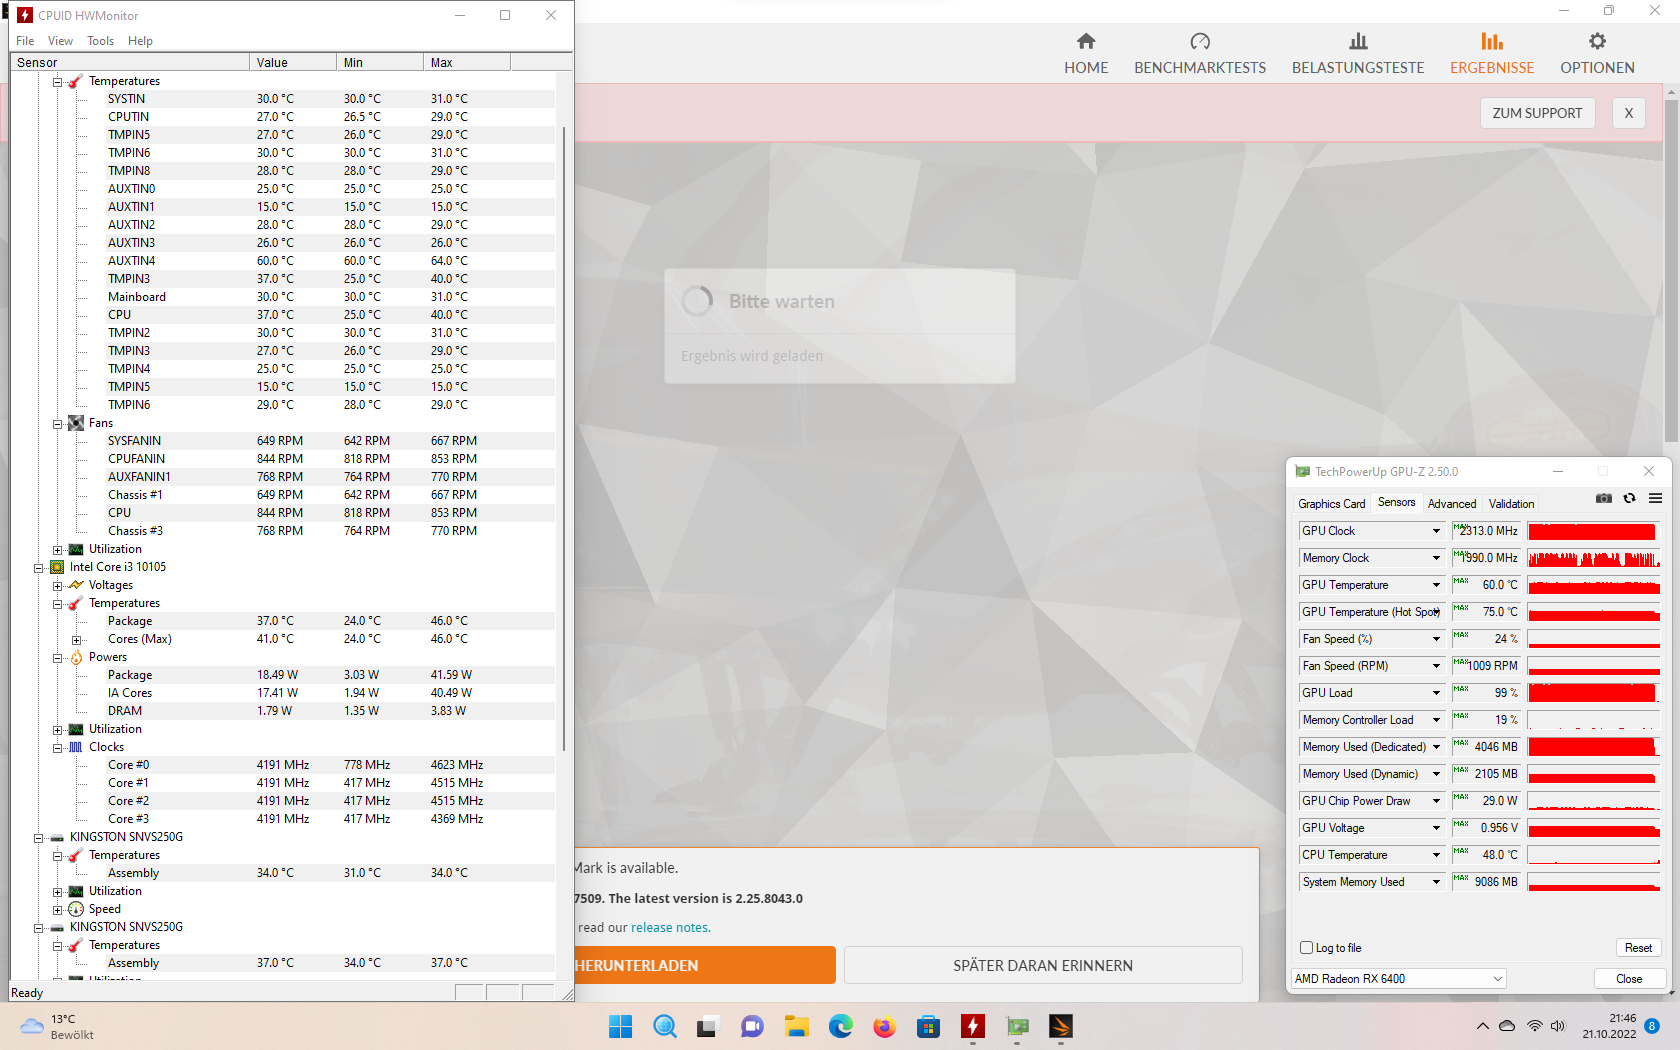Image resolution: width=1680 pixels, height=1050 pixels.
Task: Open HWMonitor from the taskbar lightning icon
Action: [x=972, y=1027]
